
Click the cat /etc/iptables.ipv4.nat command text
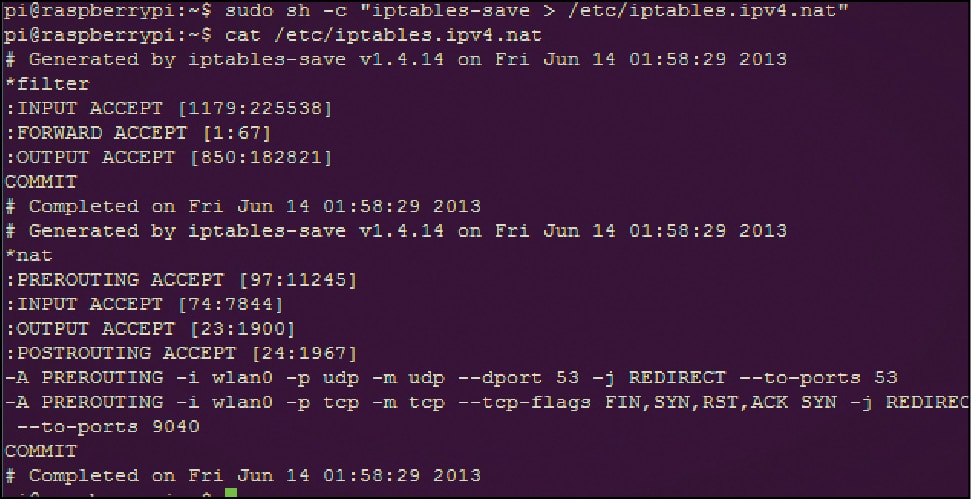[x=372, y=35]
